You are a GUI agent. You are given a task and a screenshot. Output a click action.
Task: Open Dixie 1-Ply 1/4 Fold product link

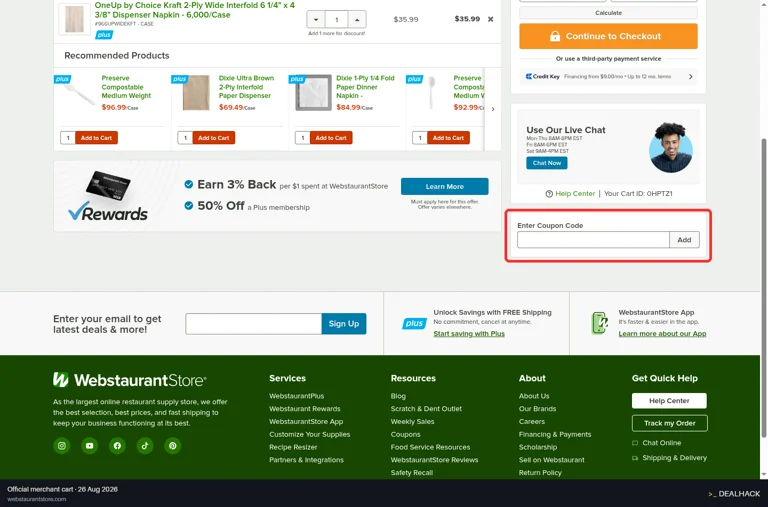365,87
